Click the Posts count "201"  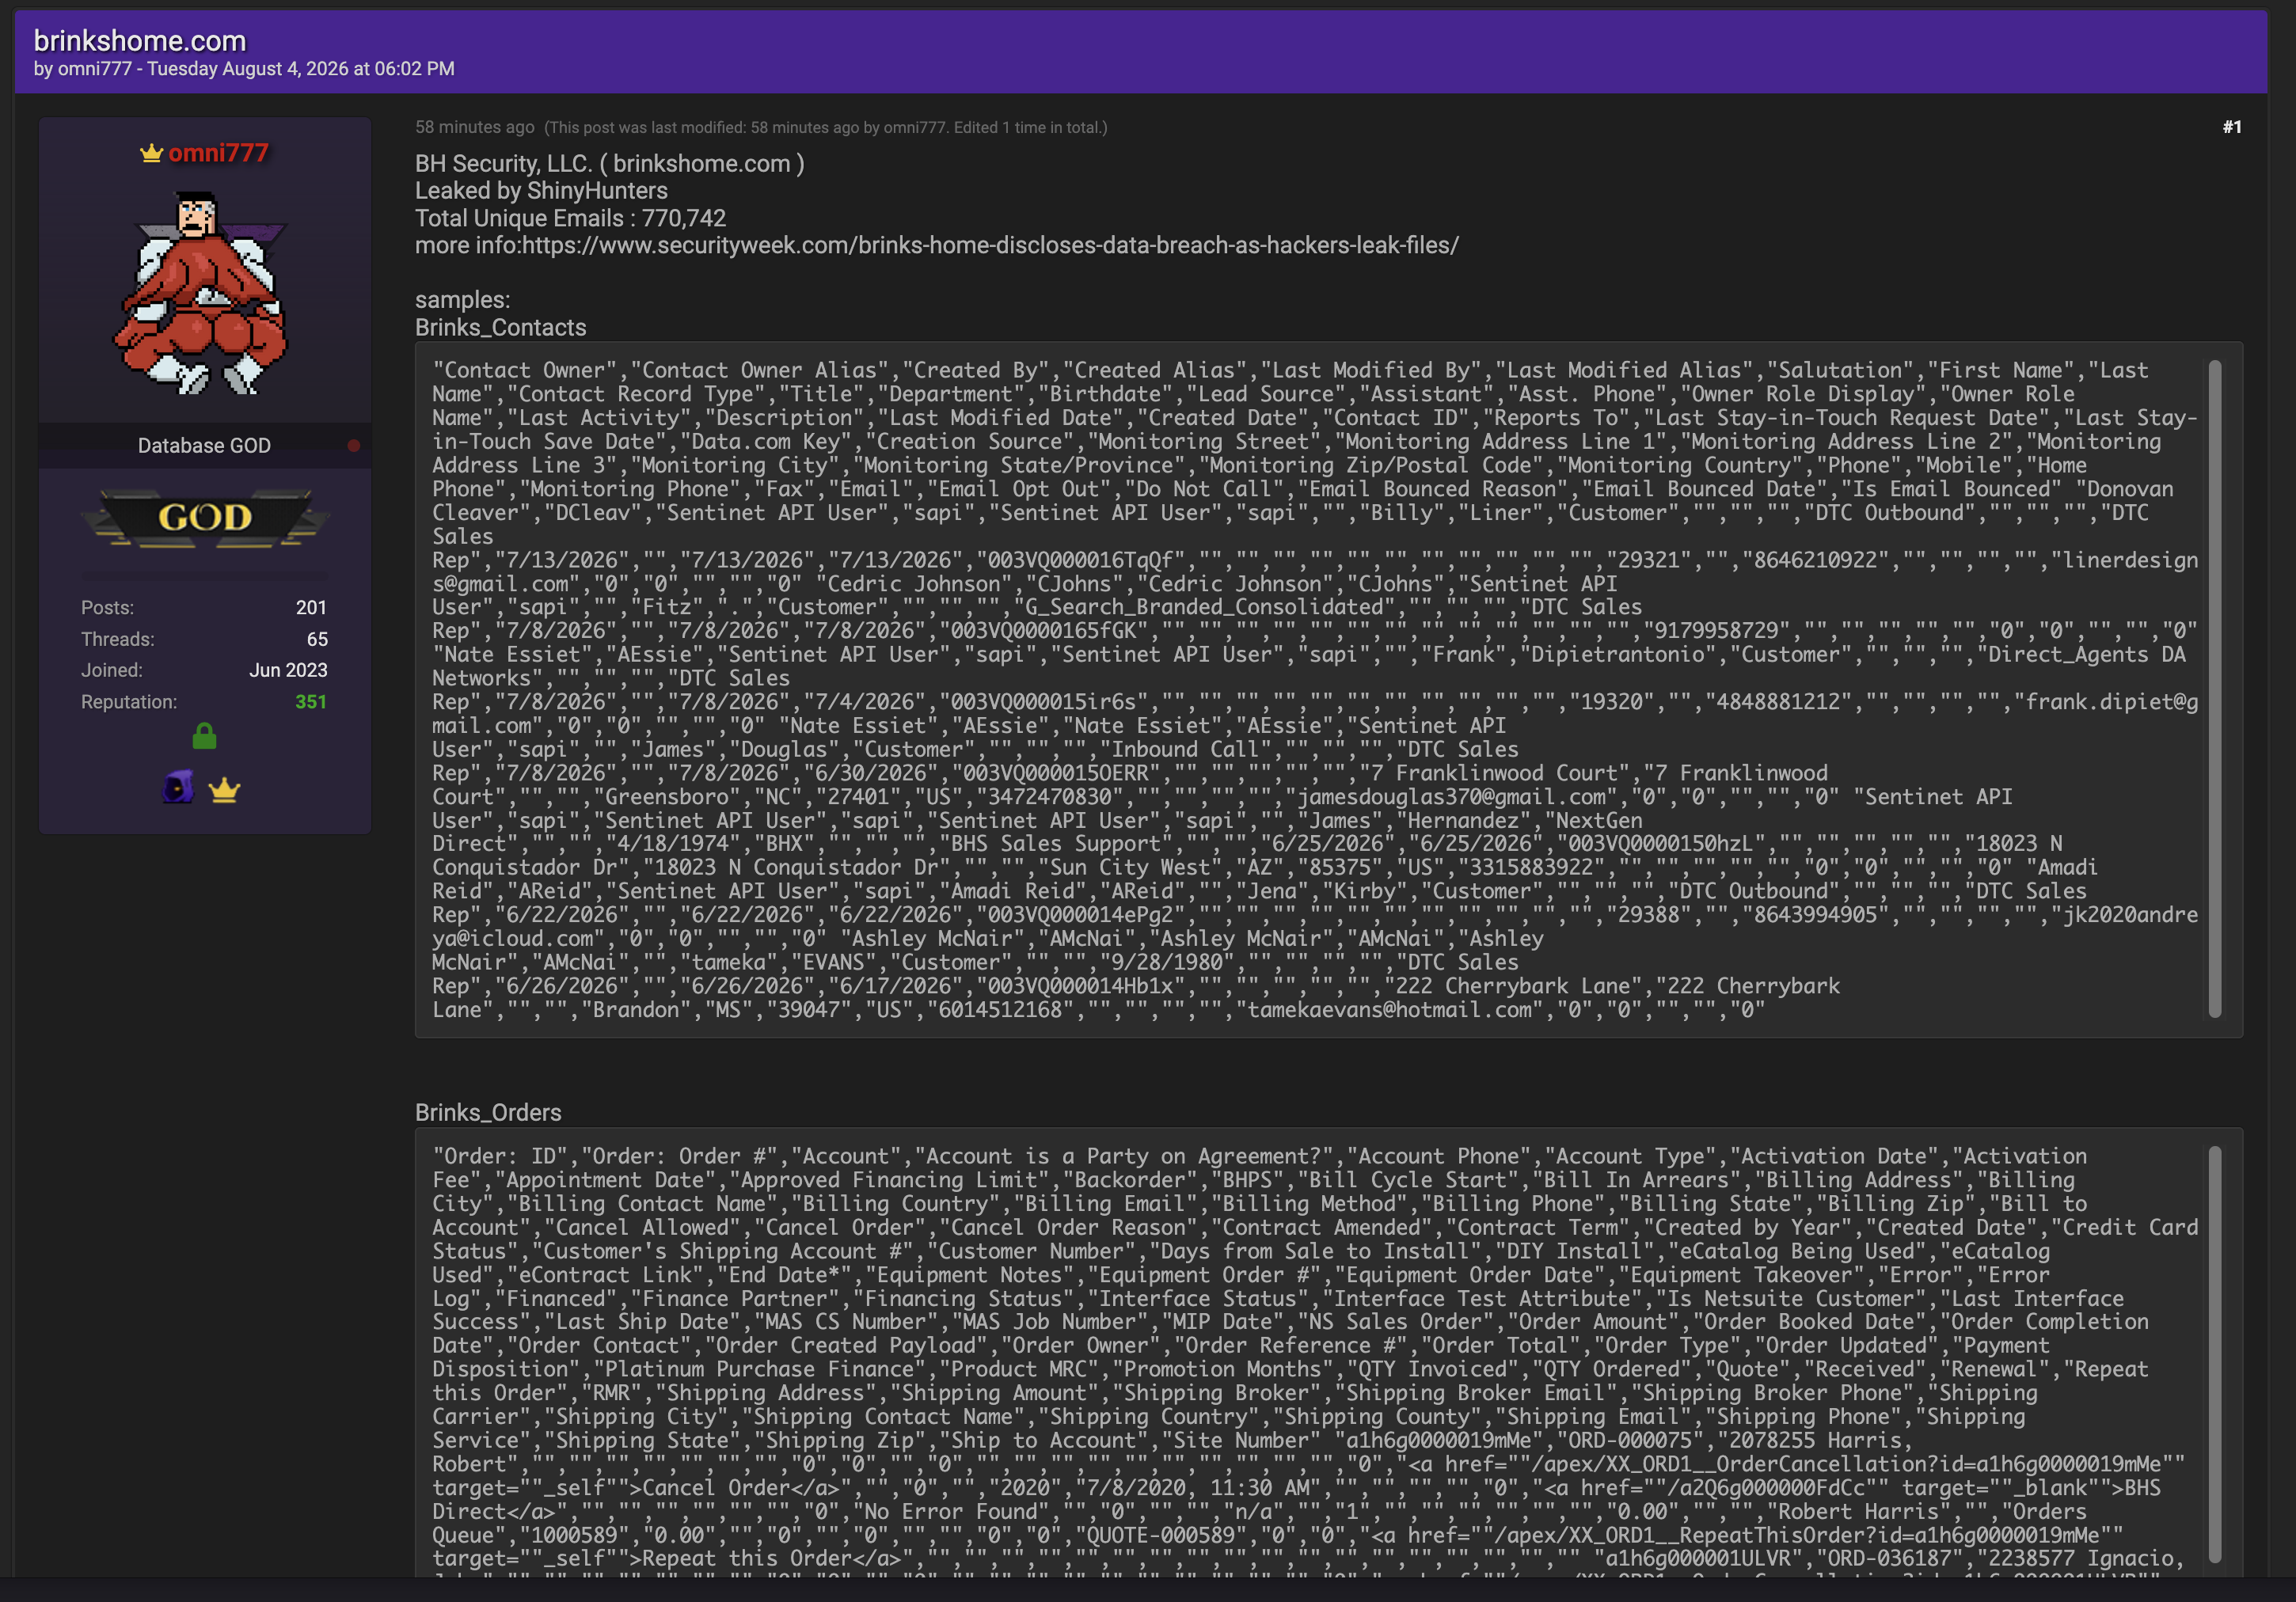coord(311,608)
